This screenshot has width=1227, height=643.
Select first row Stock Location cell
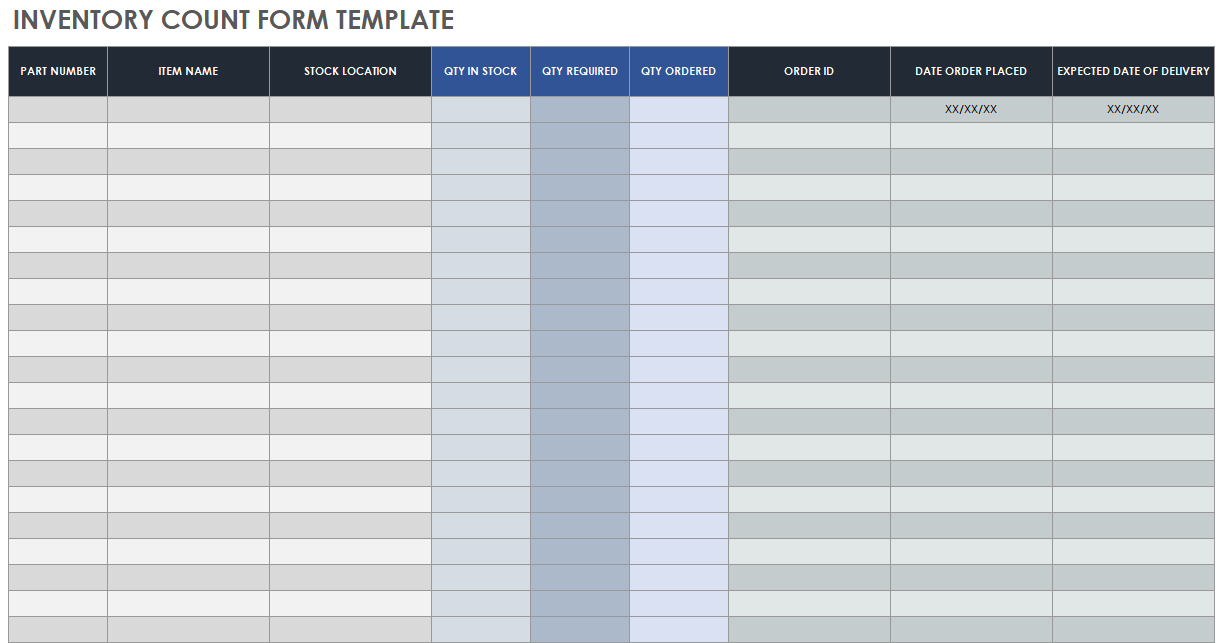[350, 110]
